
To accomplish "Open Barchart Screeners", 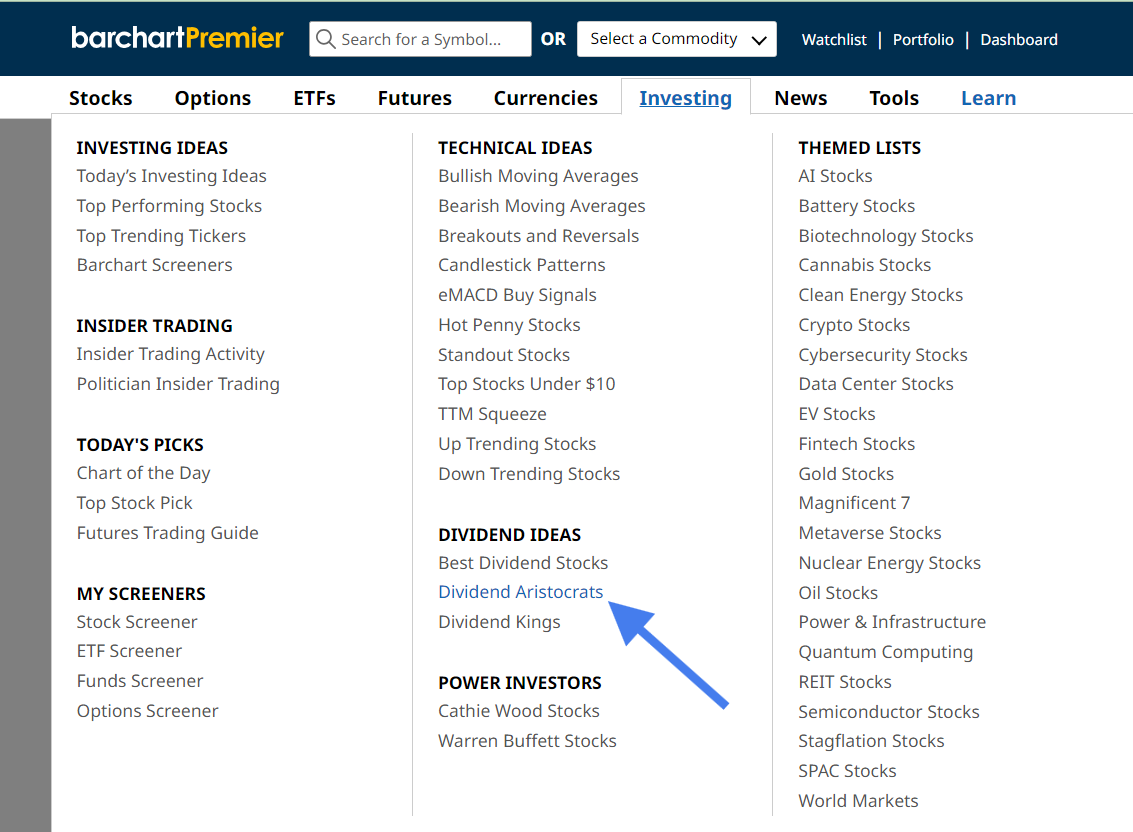I will tap(155, 265).
